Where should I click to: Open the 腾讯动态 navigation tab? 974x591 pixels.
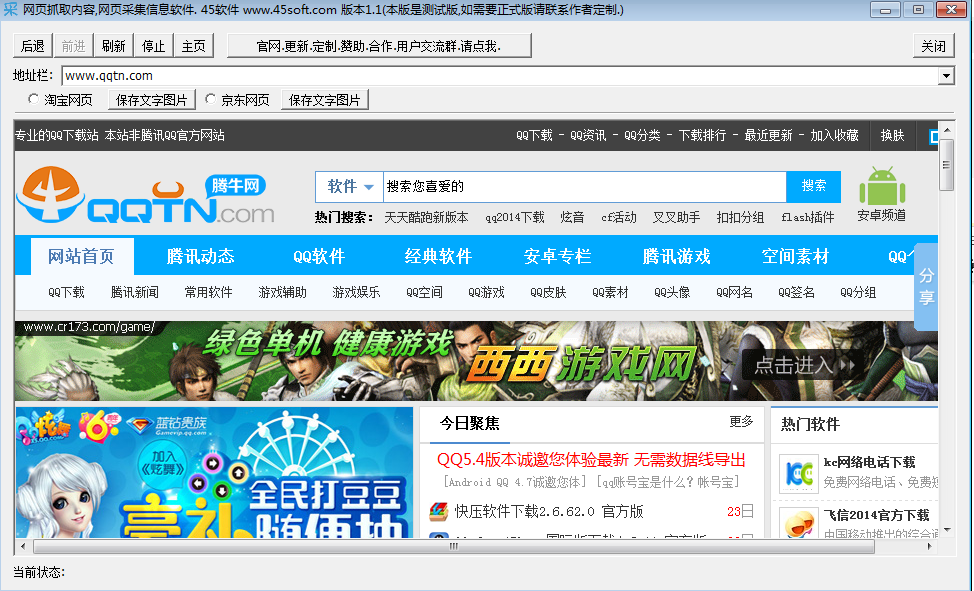click(x=200, y=256)
